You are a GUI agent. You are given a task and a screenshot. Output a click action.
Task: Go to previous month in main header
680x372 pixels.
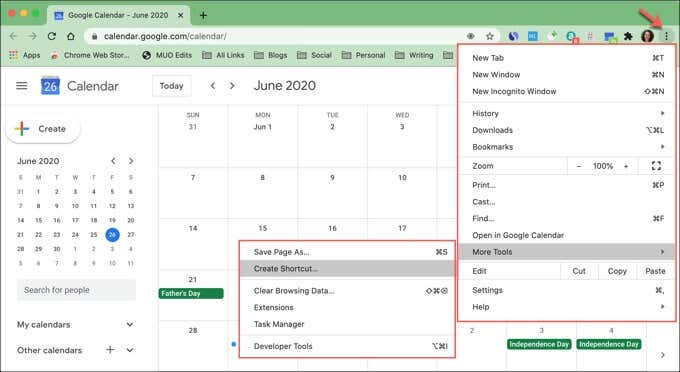213,86
